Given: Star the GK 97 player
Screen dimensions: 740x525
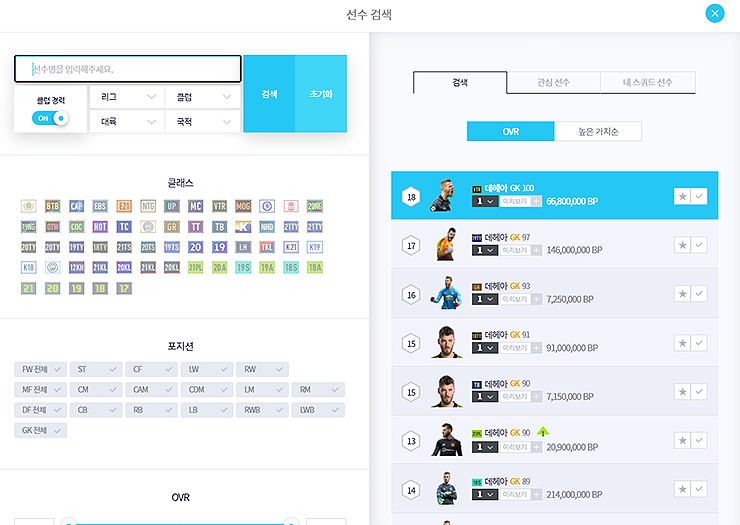Looking at the screenshot, I should (682, 245).
